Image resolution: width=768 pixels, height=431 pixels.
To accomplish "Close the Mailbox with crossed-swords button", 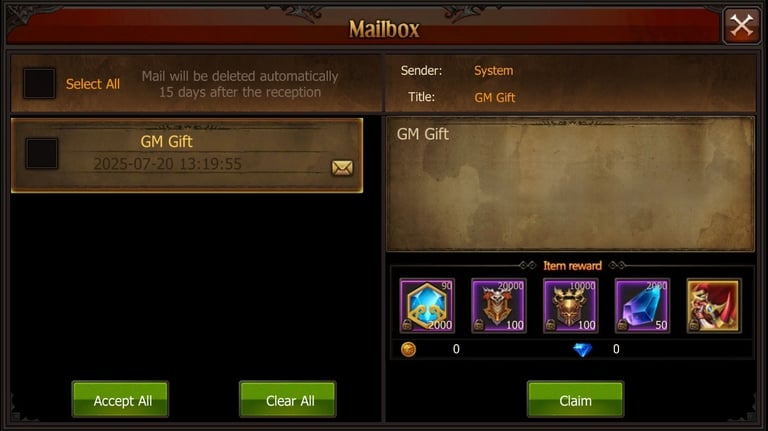I will pos(742,25).
